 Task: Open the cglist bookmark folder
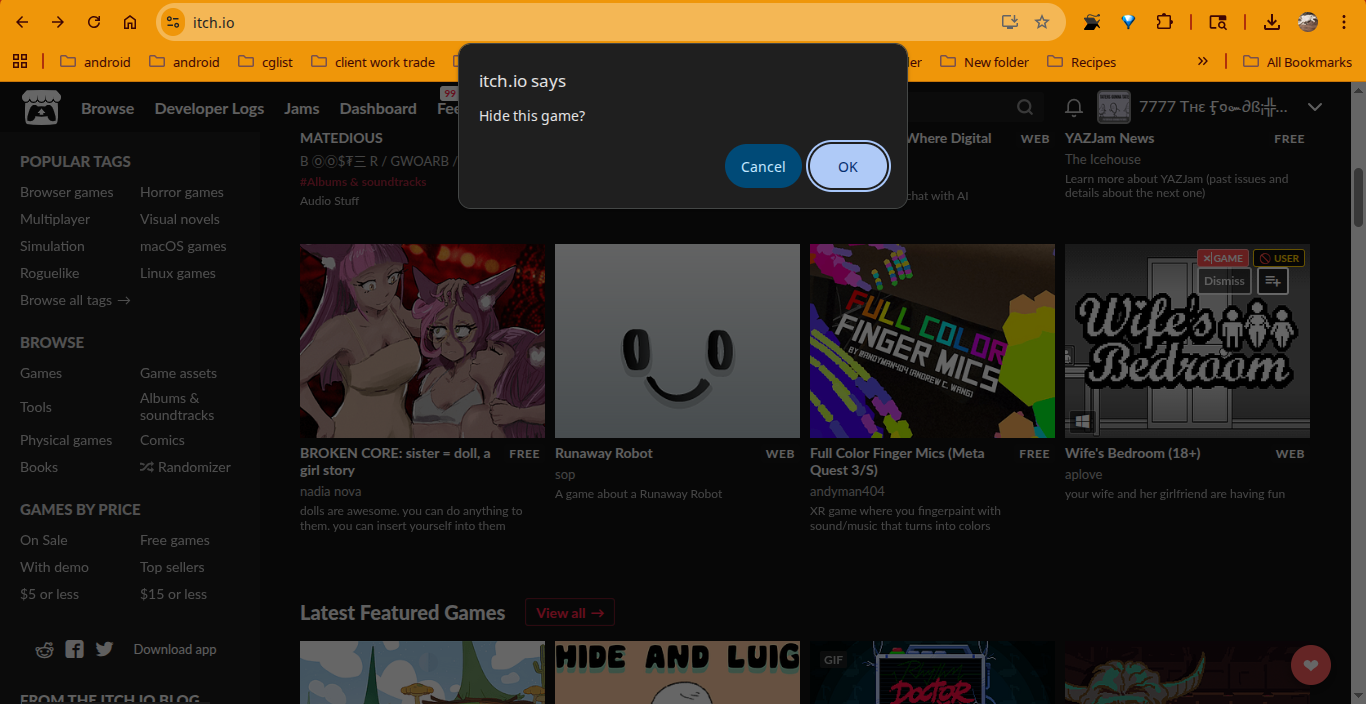(x=266, y=62)
